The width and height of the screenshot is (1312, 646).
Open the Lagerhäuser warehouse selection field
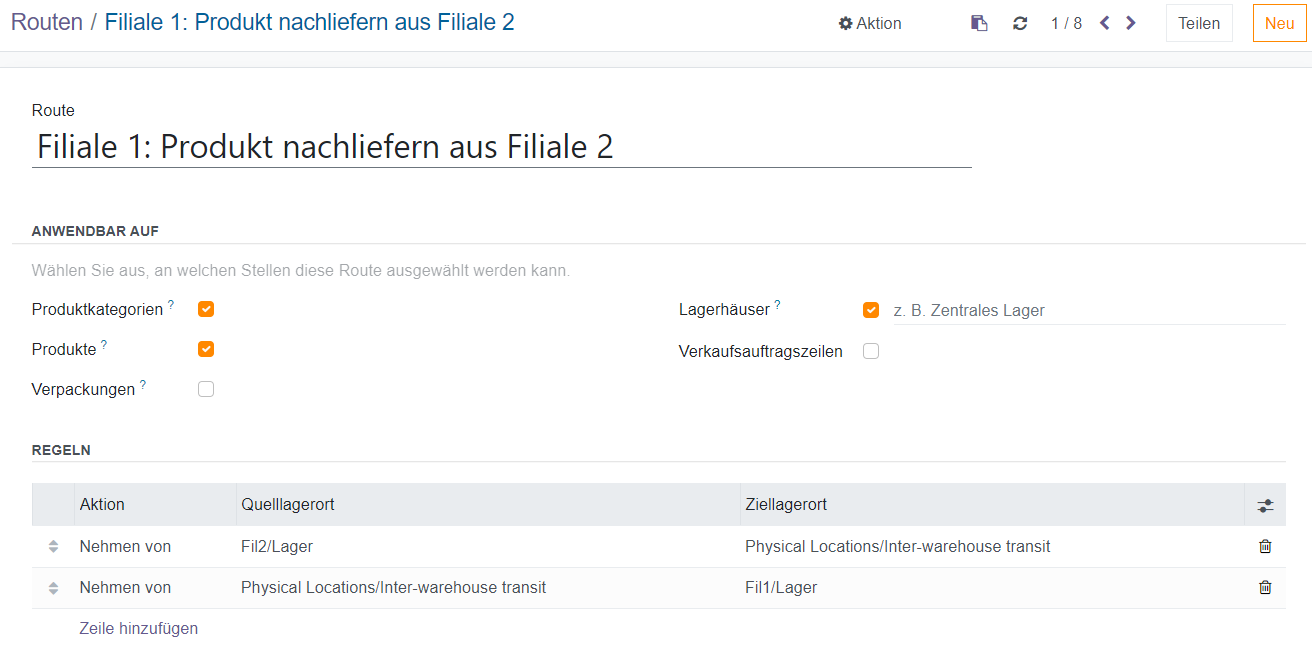[1088, 311]
